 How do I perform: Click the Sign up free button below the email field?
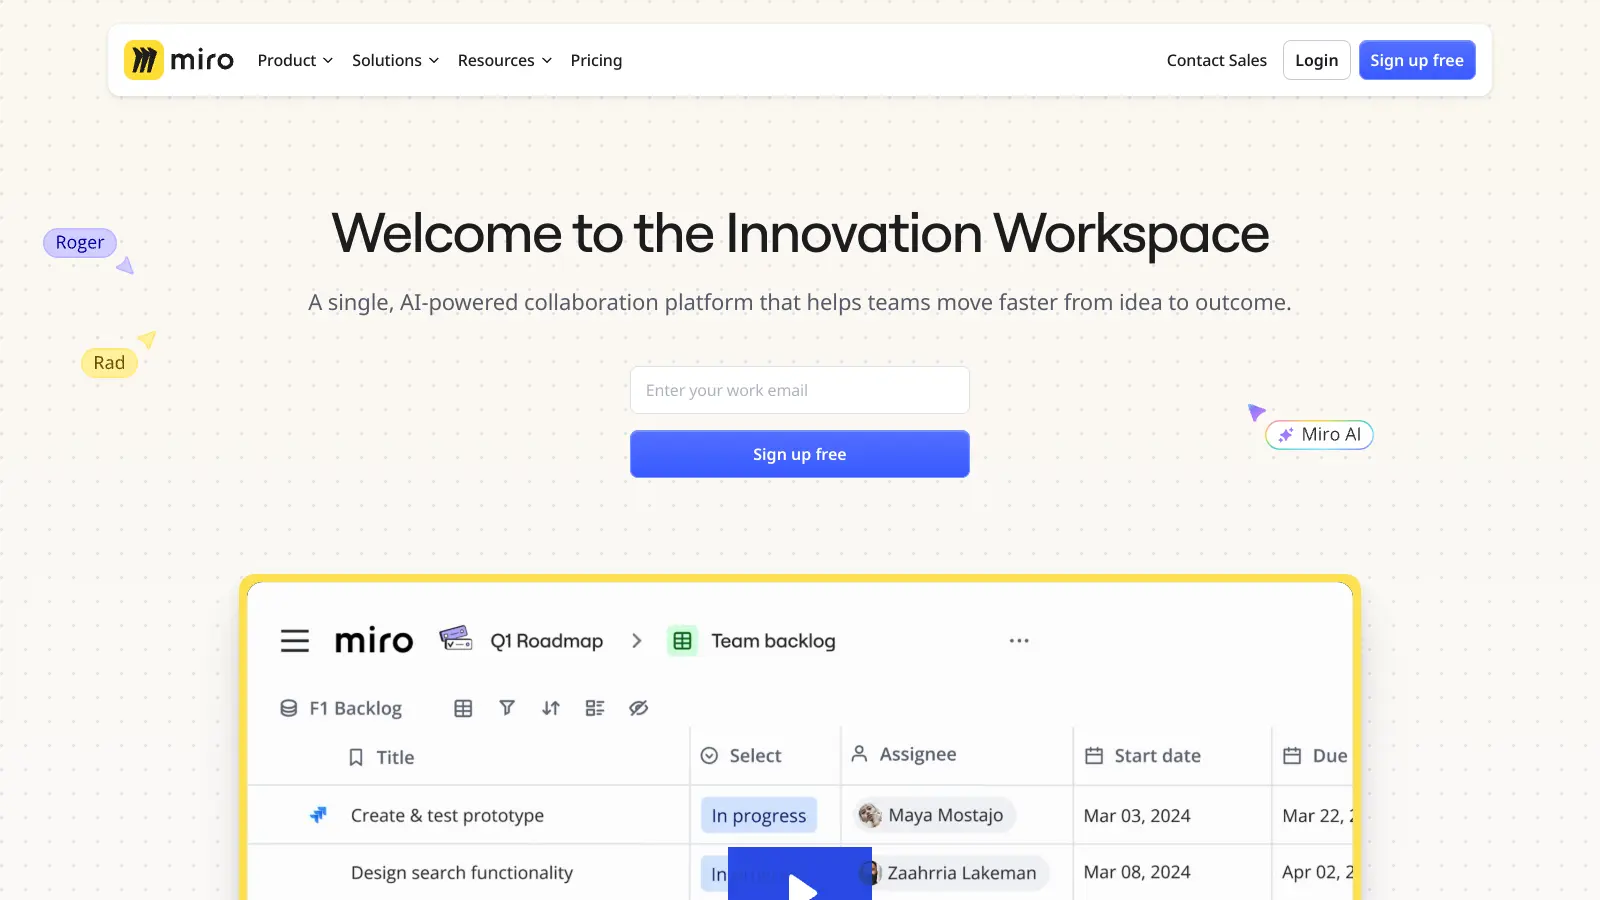(799, 454)
